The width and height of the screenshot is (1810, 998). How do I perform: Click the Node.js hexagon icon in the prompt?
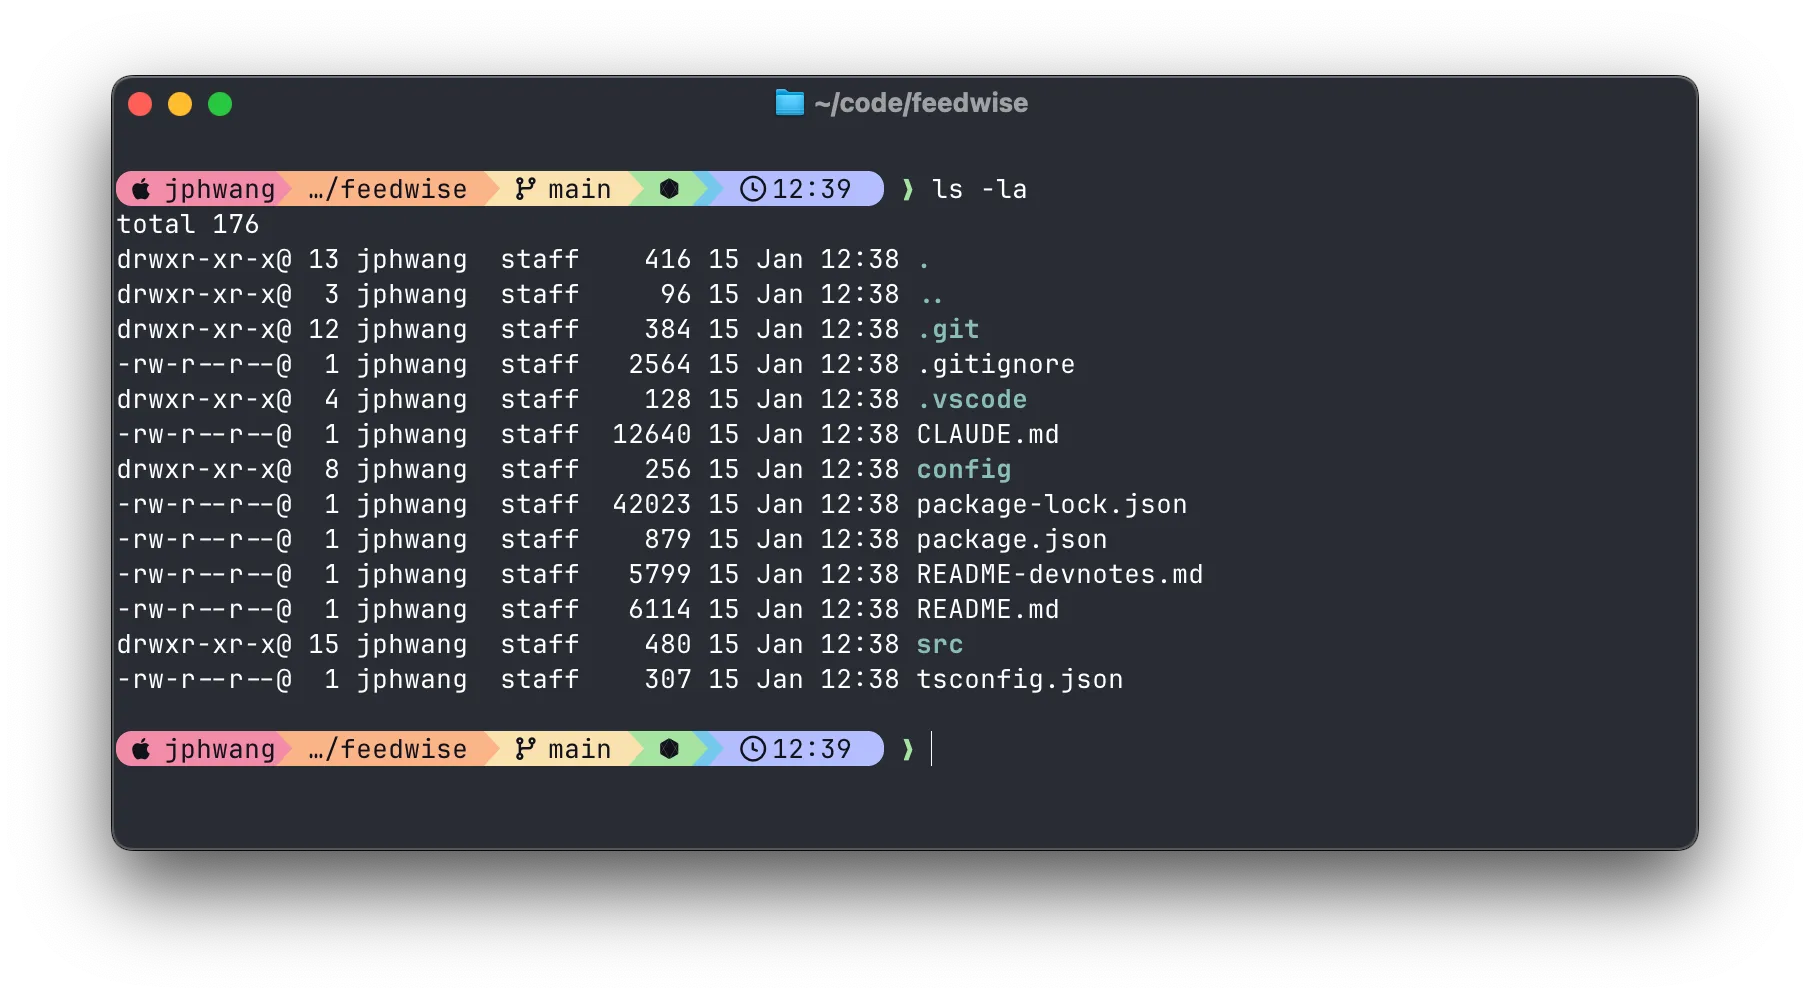coord(669,188)
